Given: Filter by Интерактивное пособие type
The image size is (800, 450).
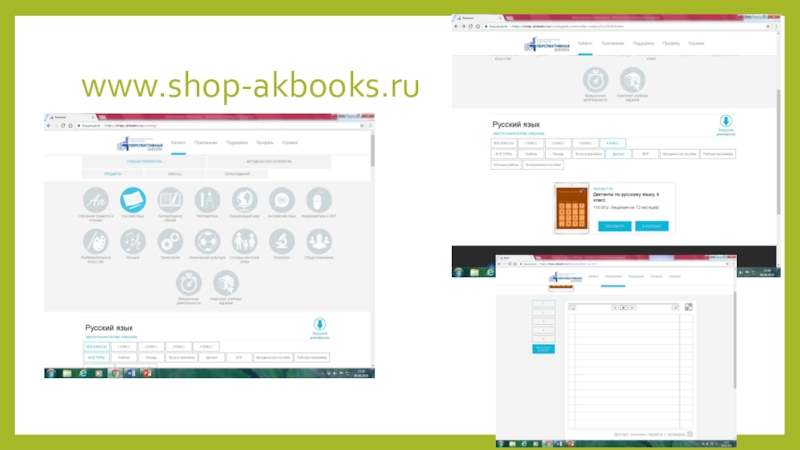Looking at the screenshot, I should tap(543, 165).
